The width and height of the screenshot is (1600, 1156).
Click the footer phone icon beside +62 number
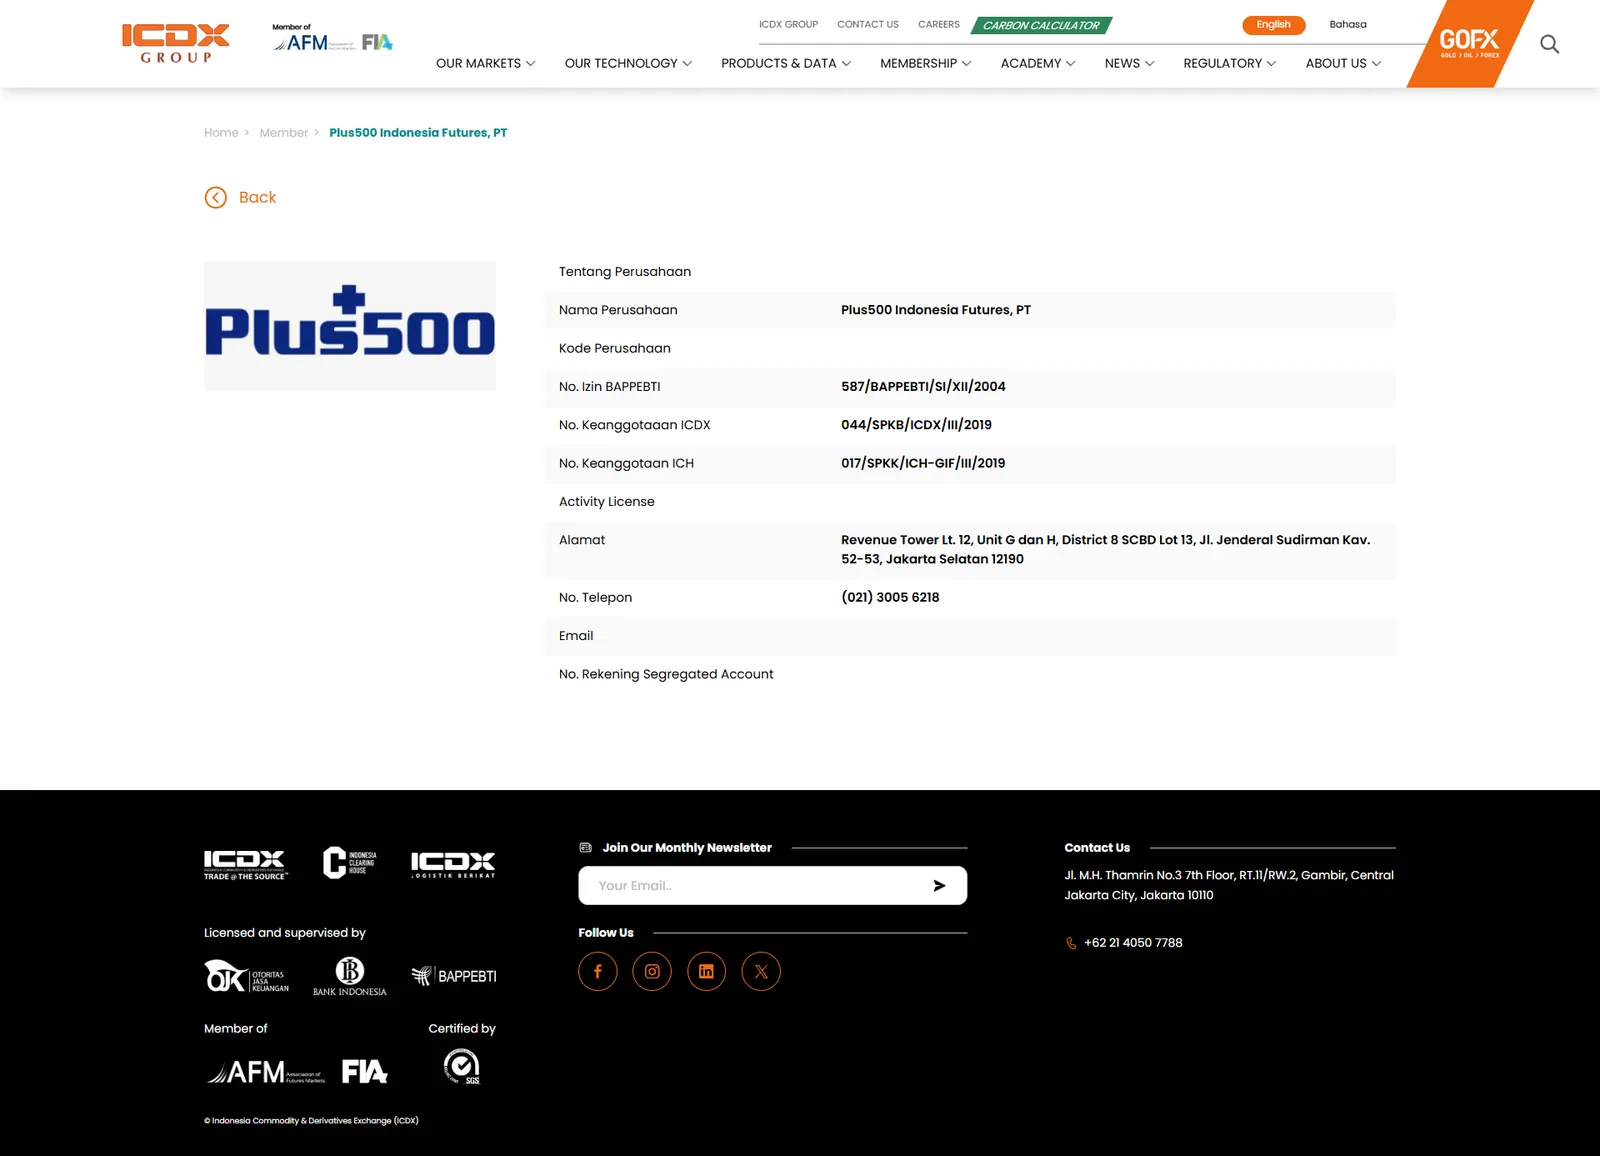click(1071, 943)
